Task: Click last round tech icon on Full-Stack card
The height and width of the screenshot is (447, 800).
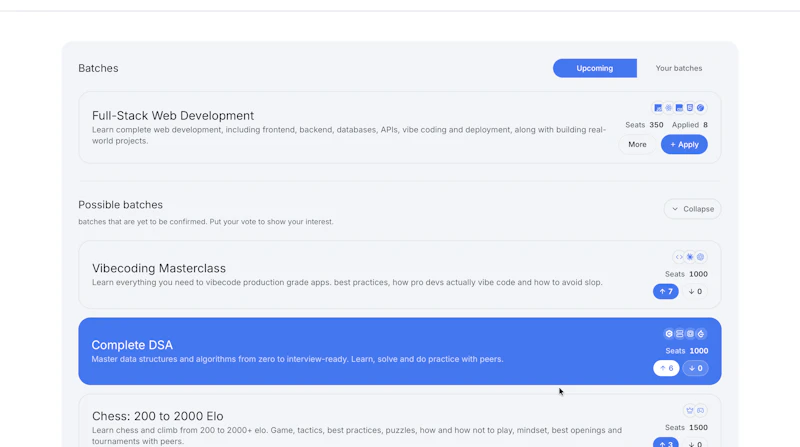Action: tap(701, 108)
